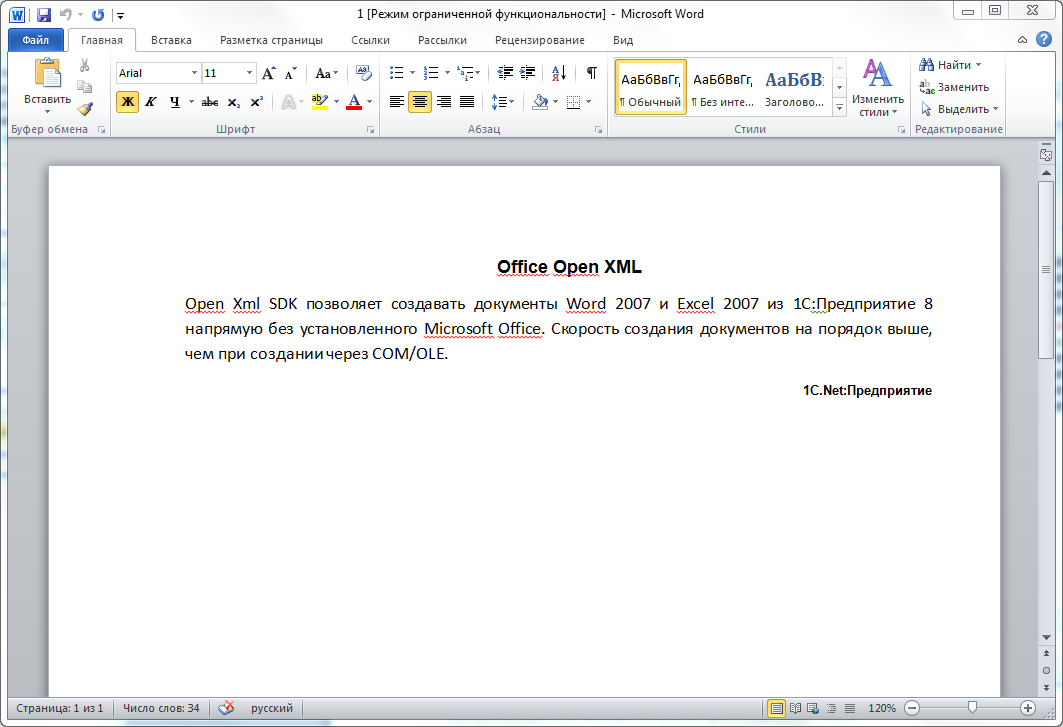Click the Число слов: 34 status indicator

pos(161,708)
